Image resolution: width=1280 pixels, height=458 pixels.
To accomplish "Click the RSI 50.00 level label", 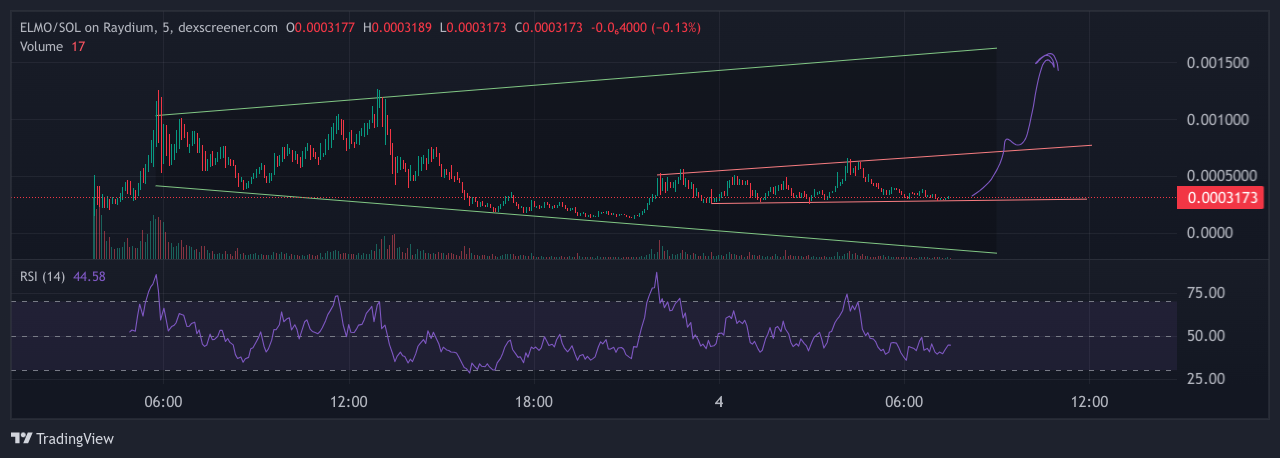I will coord(1206,335).
